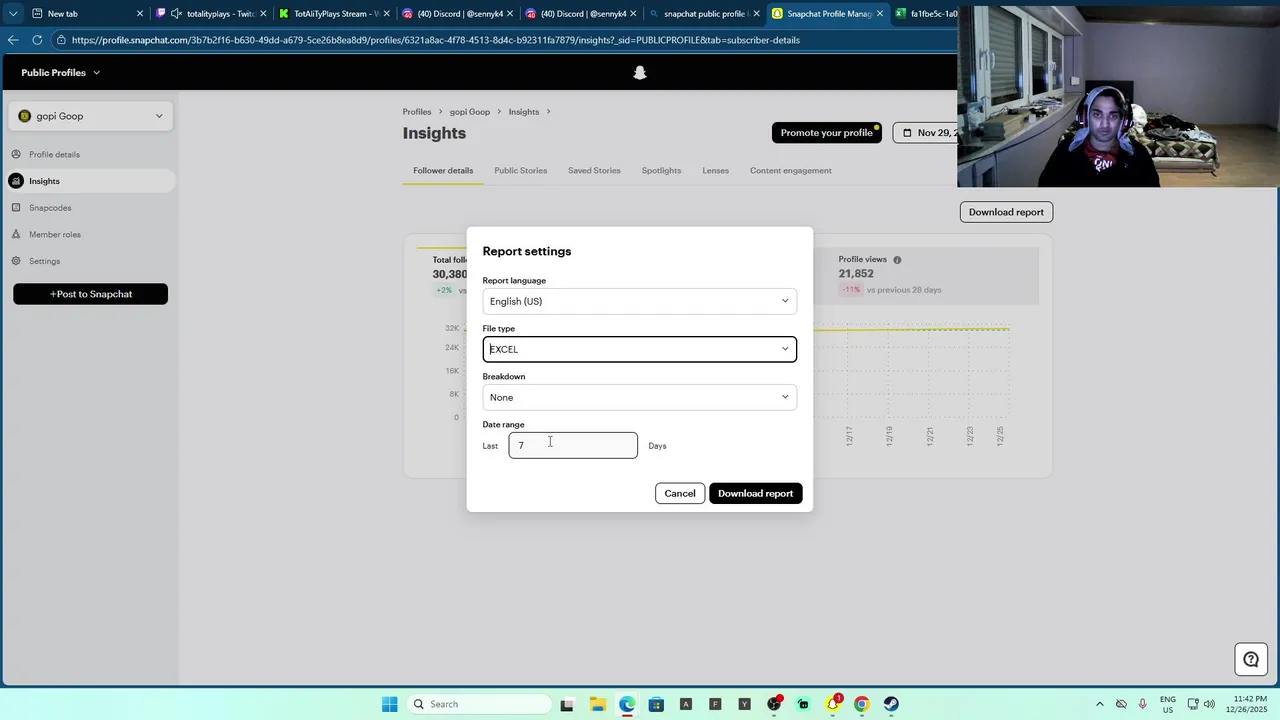Switch to Lenses tab
Image resolution: width=1280 pixels, height=720 pixels.
(715, 170)
